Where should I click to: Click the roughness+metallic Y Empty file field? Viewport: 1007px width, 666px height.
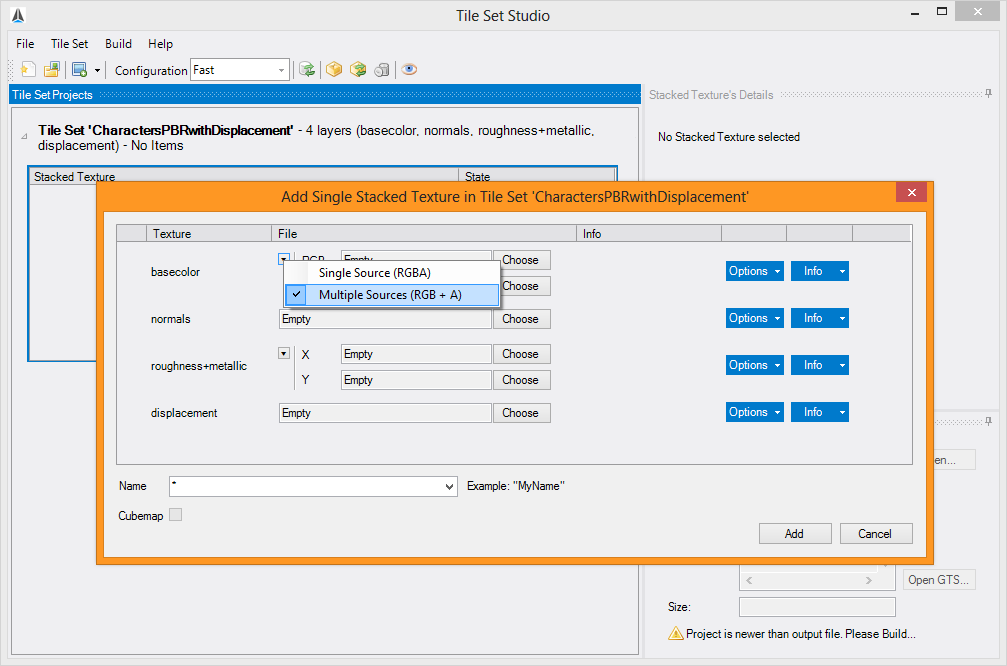pos(416,380)
